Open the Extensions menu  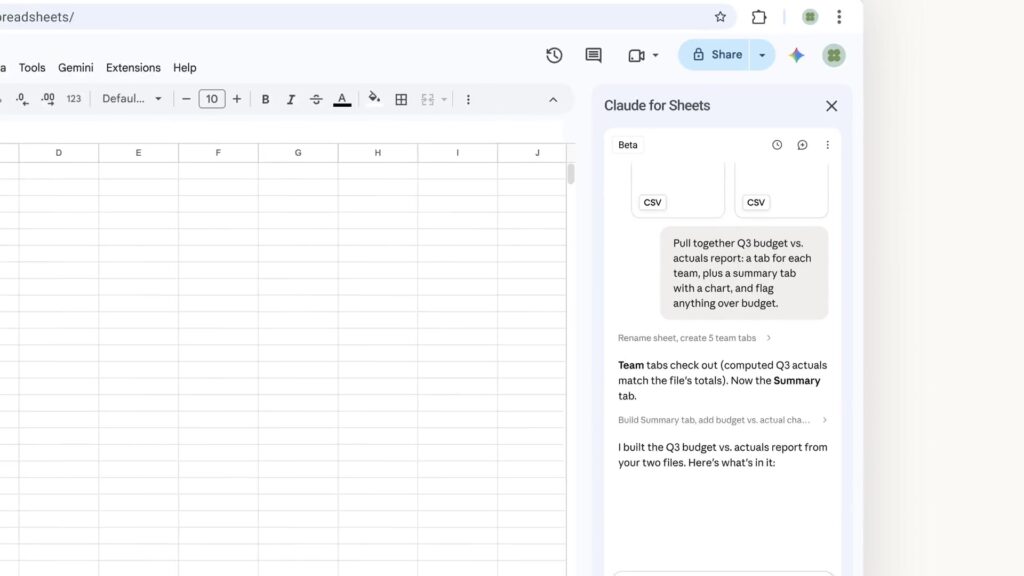pos(133,67)
